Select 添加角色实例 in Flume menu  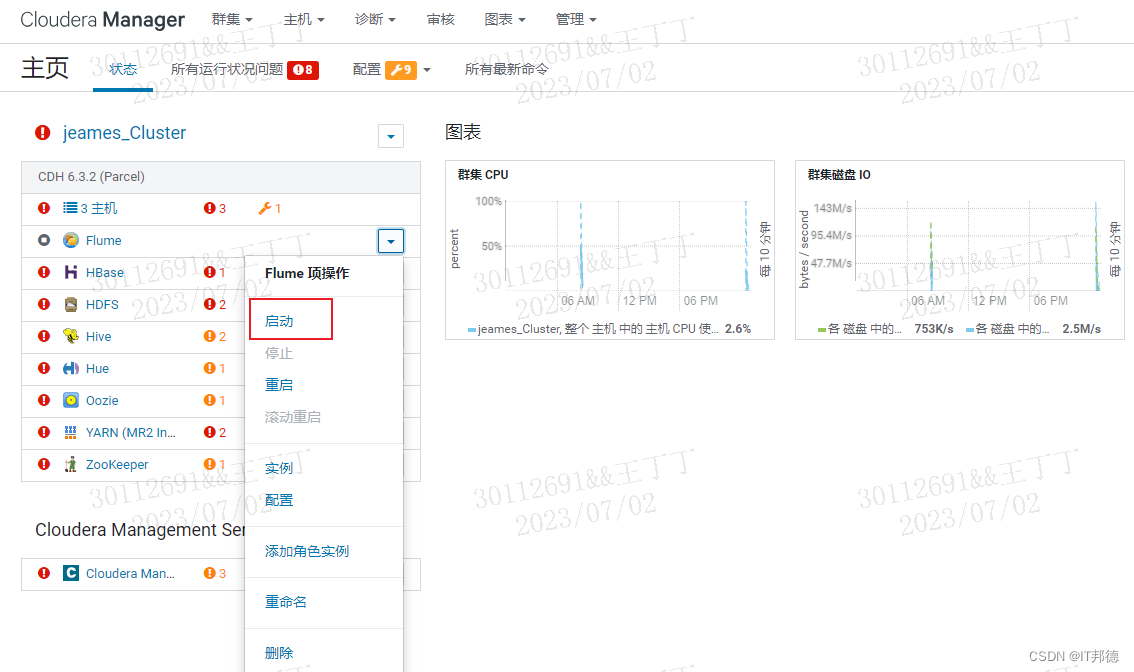pos(307,551)
